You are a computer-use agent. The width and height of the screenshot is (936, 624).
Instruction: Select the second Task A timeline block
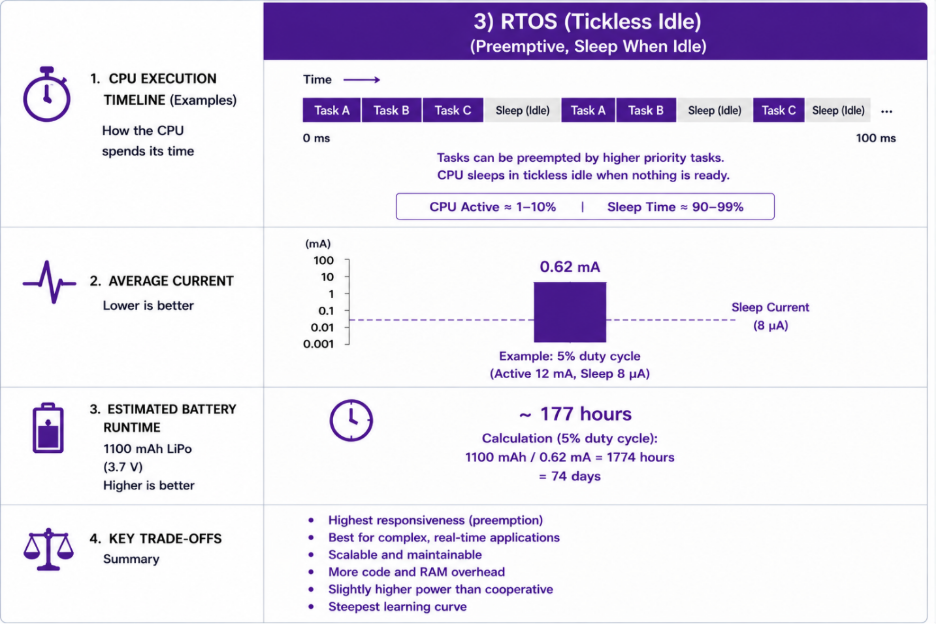point(588,110)
